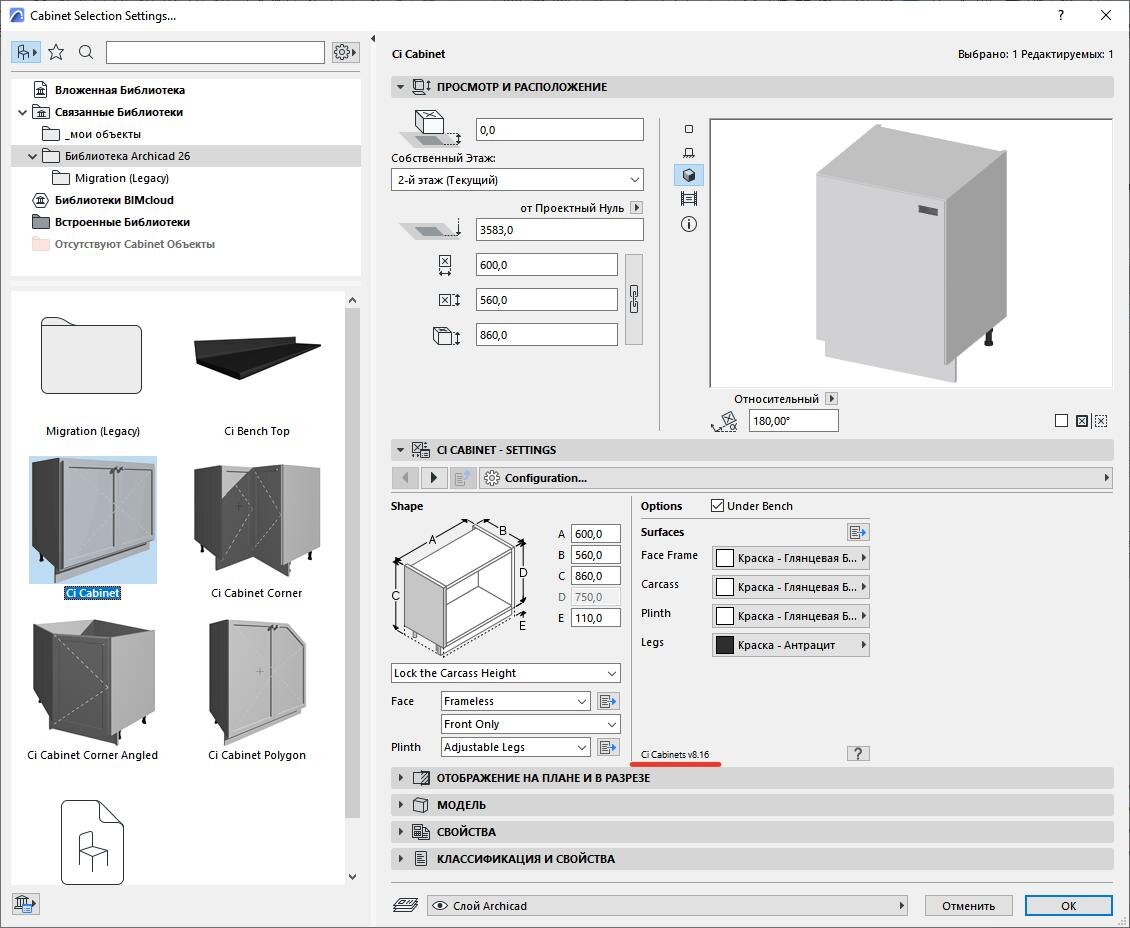Screen dimensions: 1130x928
Task: Select the 3D shaded preview icon
Action: click(689, 175)
